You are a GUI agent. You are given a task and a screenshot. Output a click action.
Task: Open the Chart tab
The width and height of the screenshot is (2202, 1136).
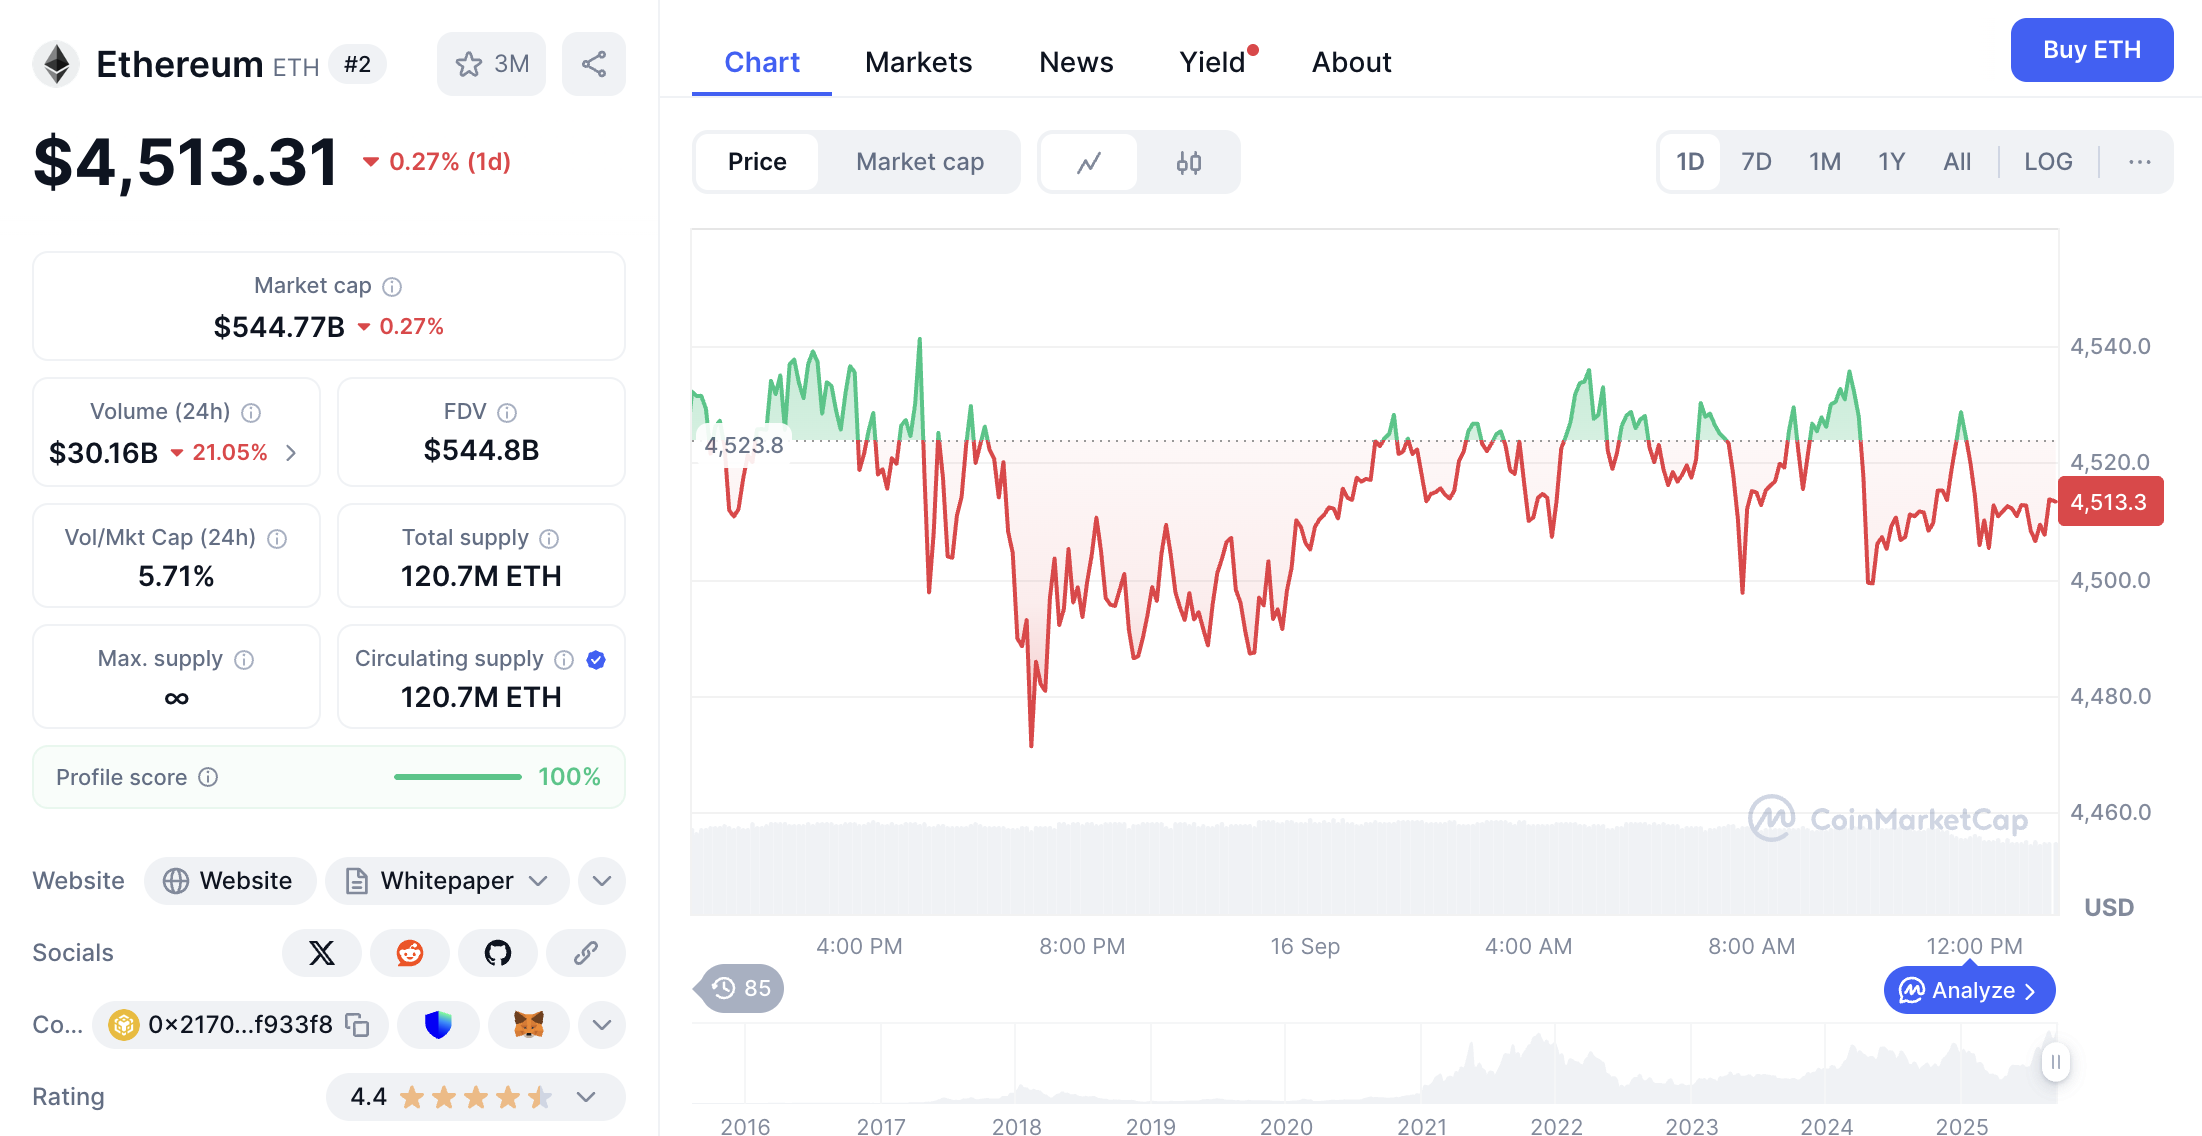(x=762, y=62)
